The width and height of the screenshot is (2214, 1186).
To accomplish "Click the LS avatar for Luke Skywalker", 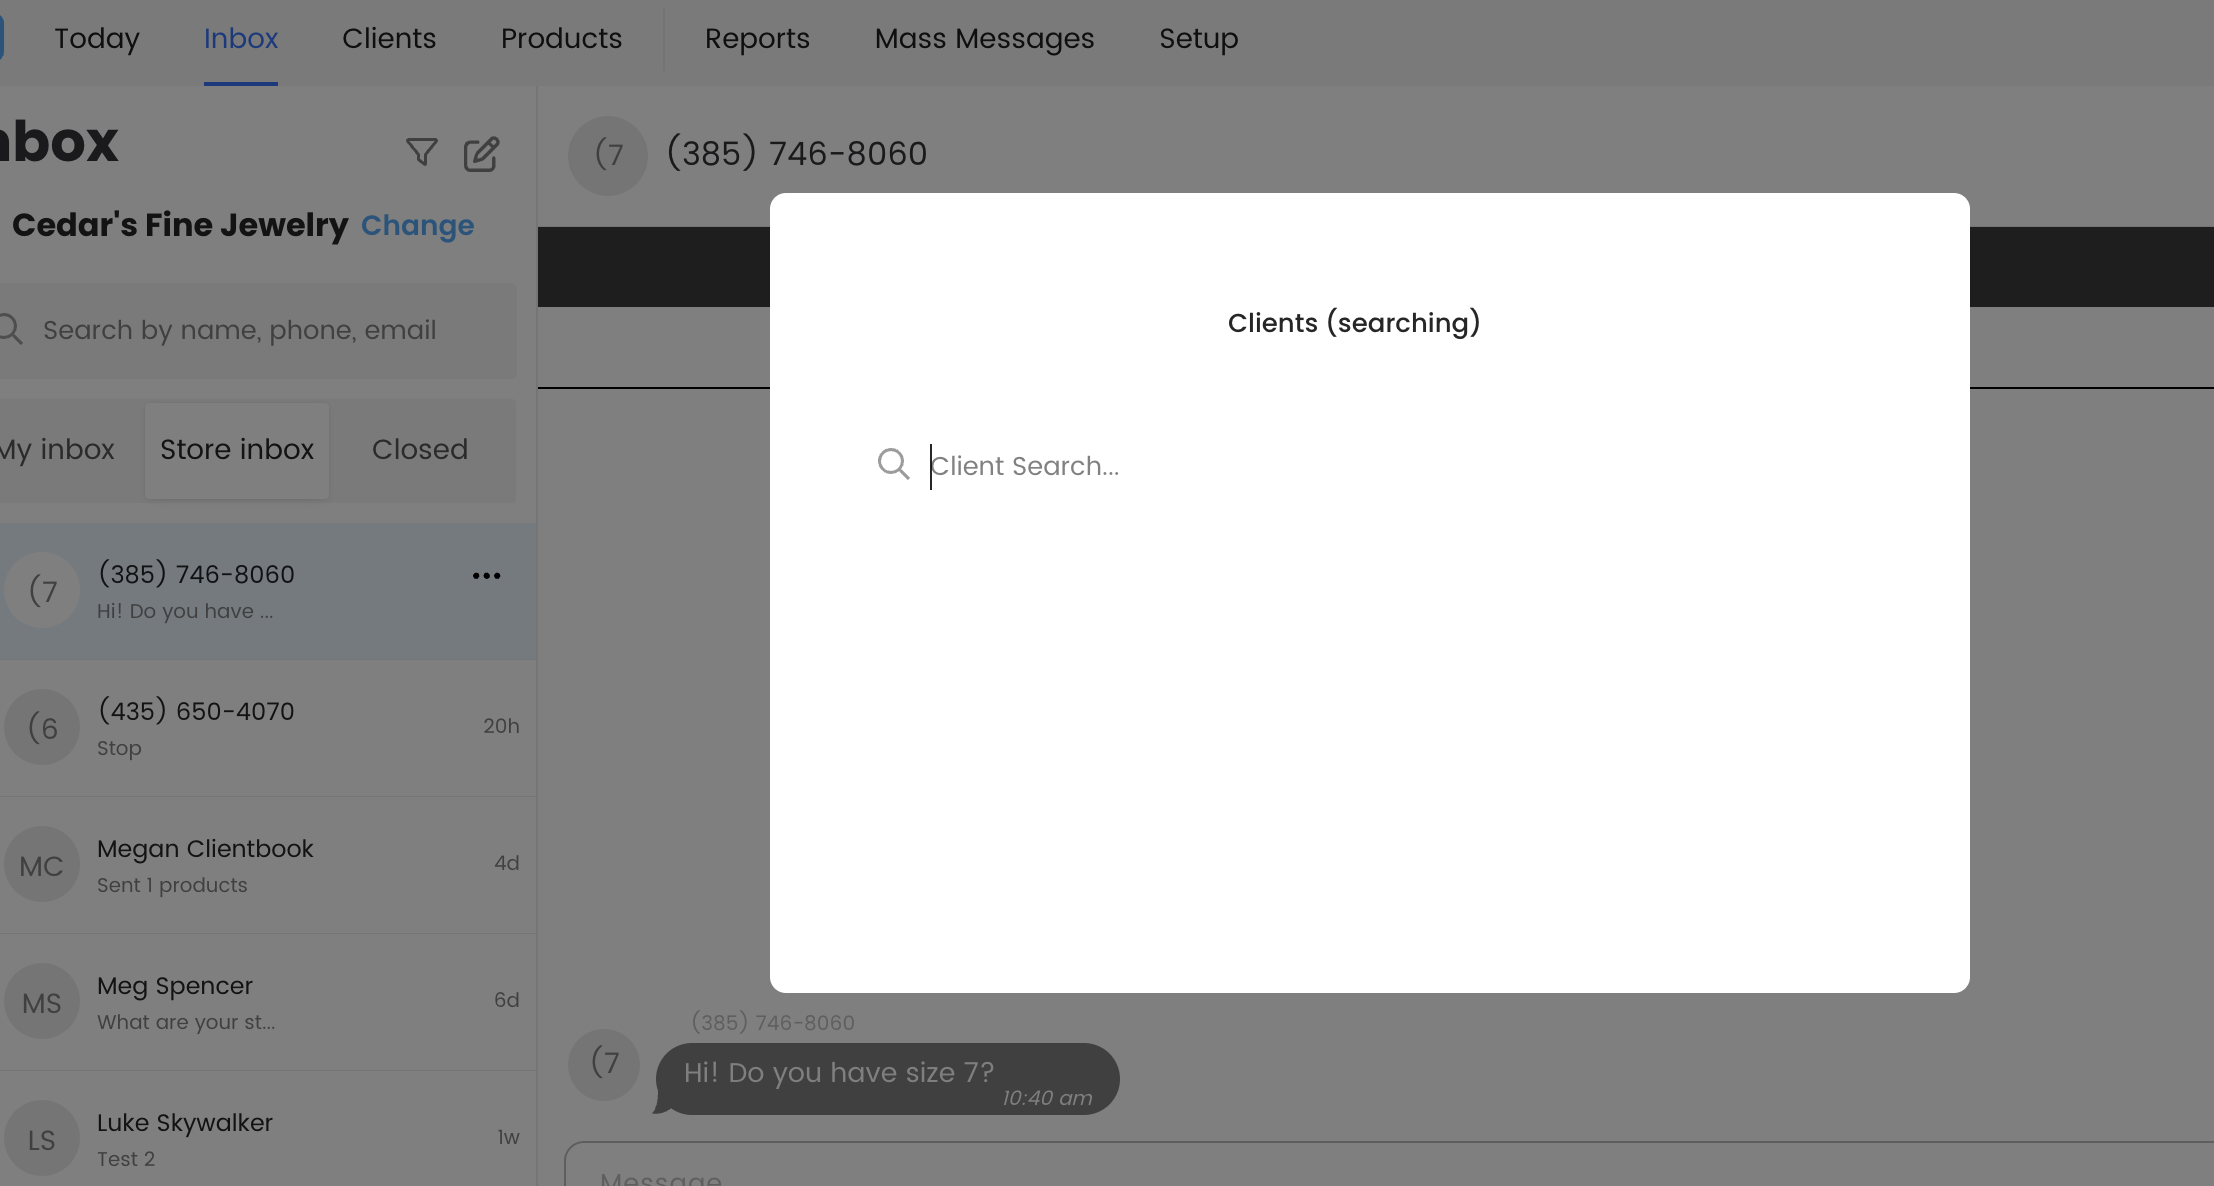I will point(42,1139).
